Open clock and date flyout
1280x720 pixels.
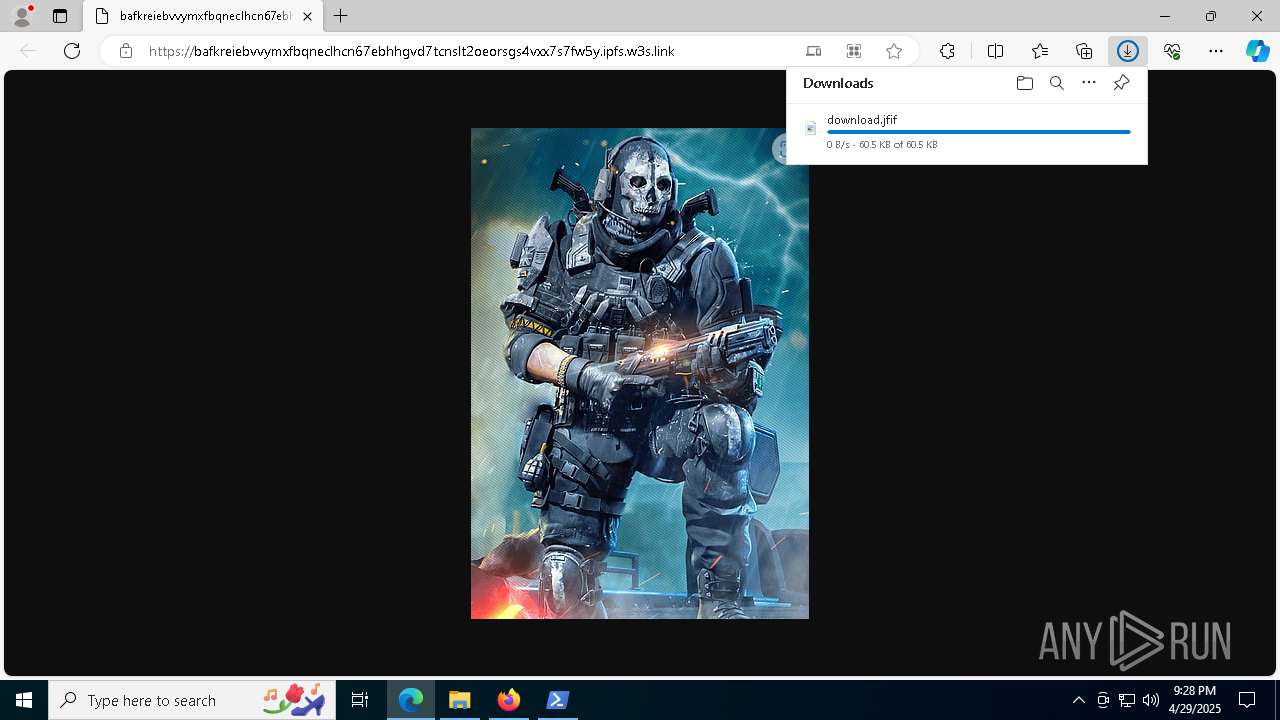[x=1195, y=700]
